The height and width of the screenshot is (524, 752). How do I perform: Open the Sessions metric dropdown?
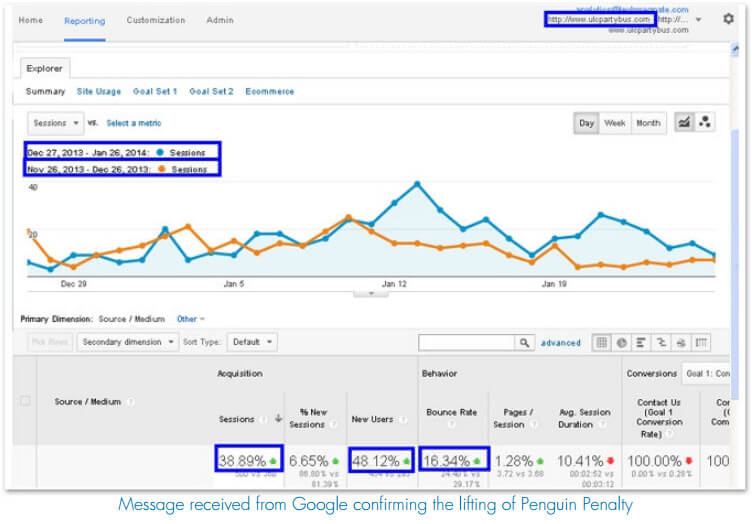click(x=56, y=123)
